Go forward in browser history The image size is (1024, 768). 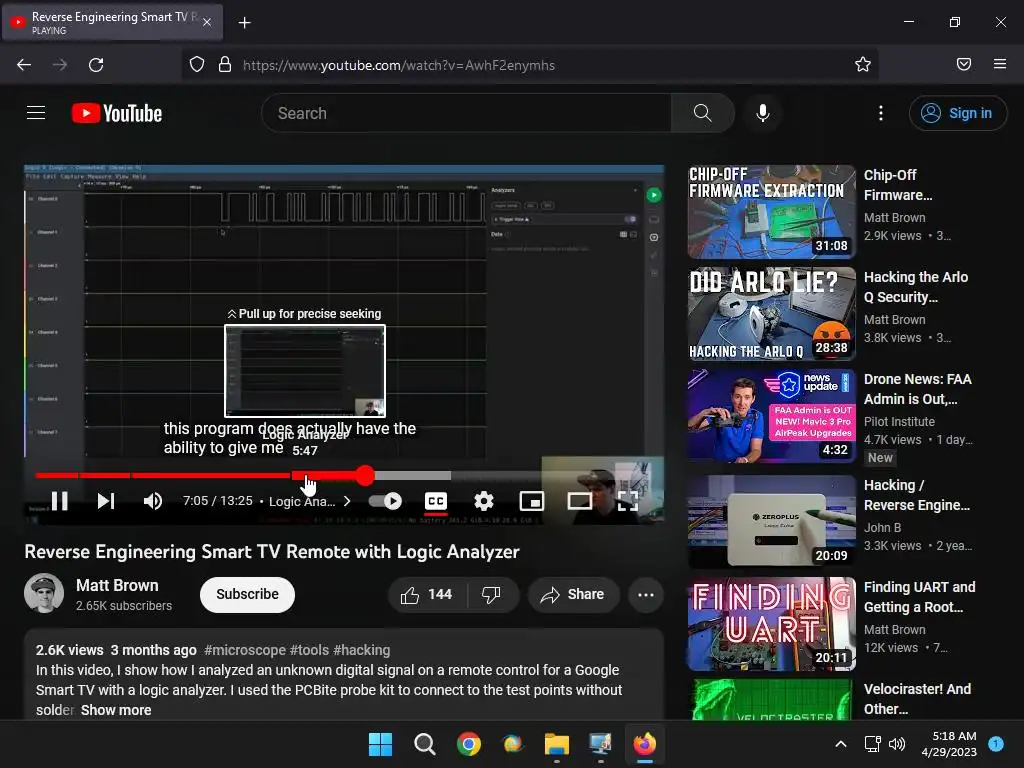pyautogui.click(x=60, y=65)
